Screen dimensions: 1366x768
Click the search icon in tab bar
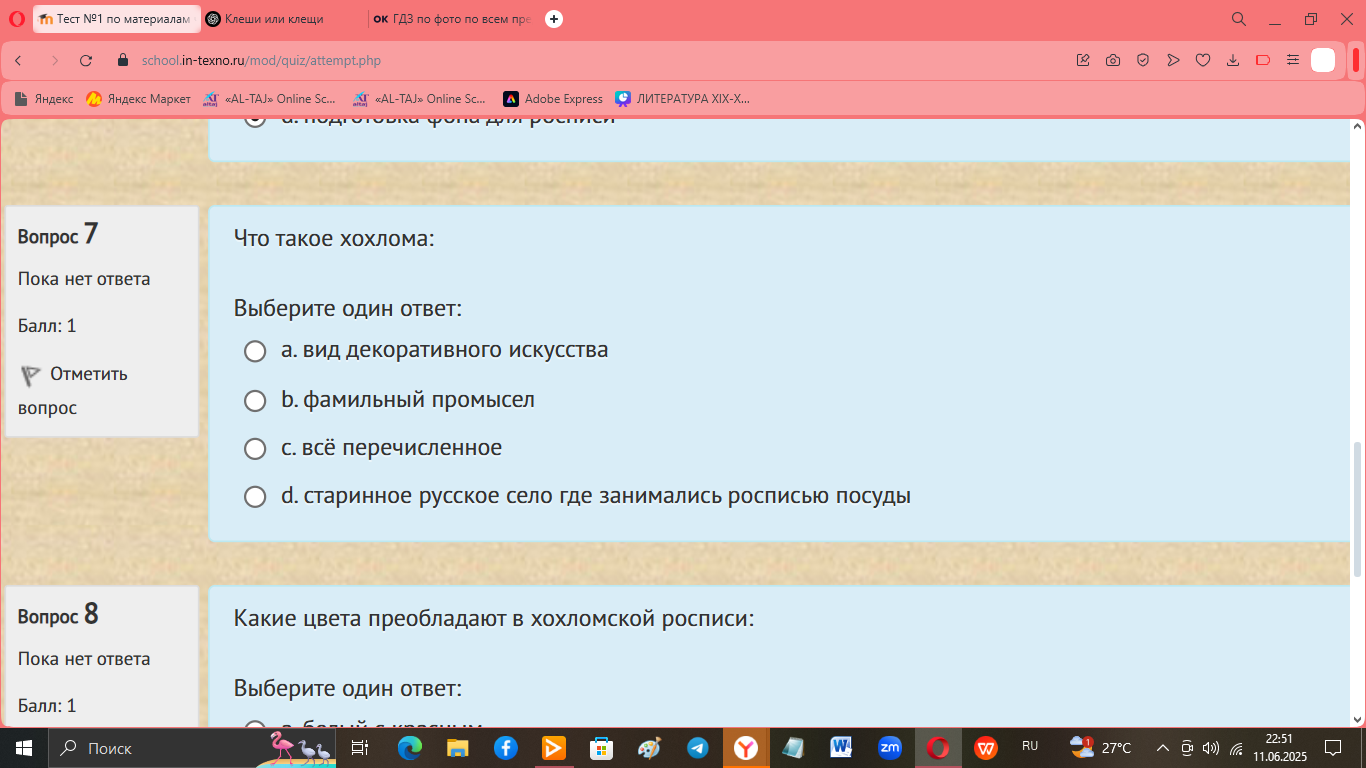(1239, 19)
